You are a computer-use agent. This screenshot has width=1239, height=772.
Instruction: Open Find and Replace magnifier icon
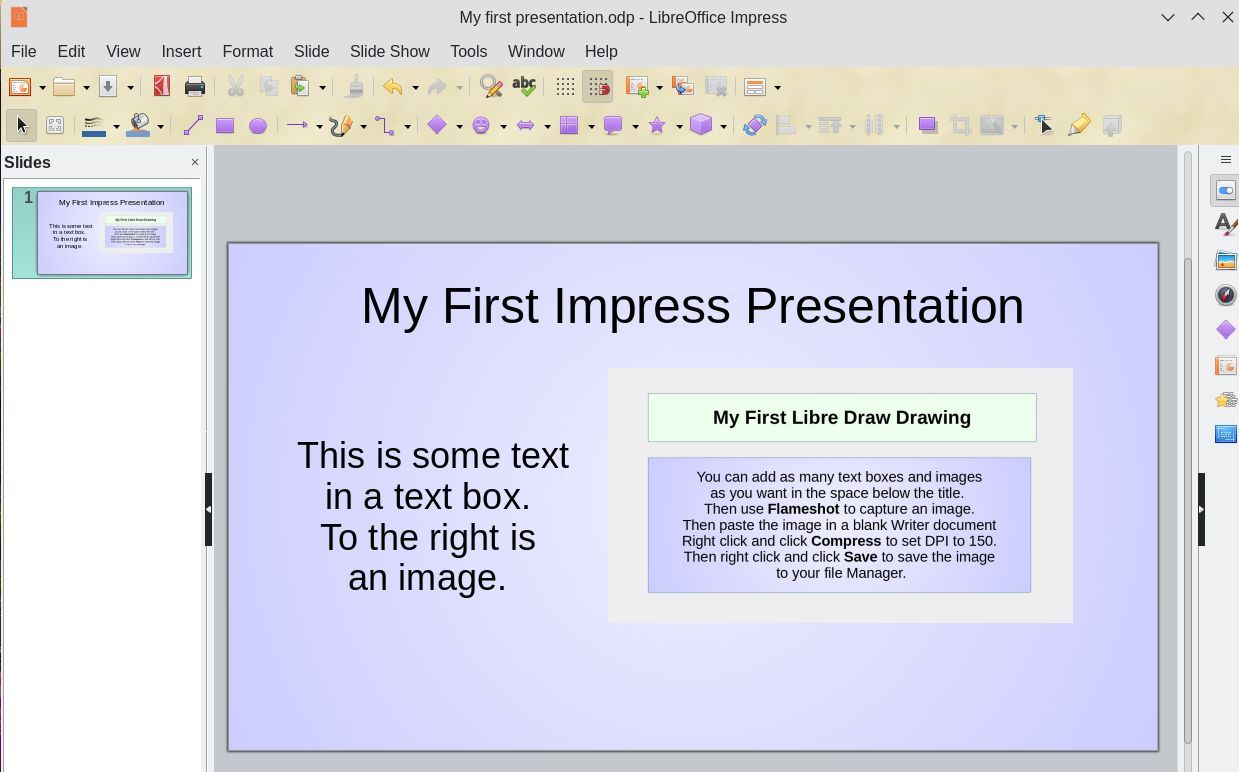[490, 87]
